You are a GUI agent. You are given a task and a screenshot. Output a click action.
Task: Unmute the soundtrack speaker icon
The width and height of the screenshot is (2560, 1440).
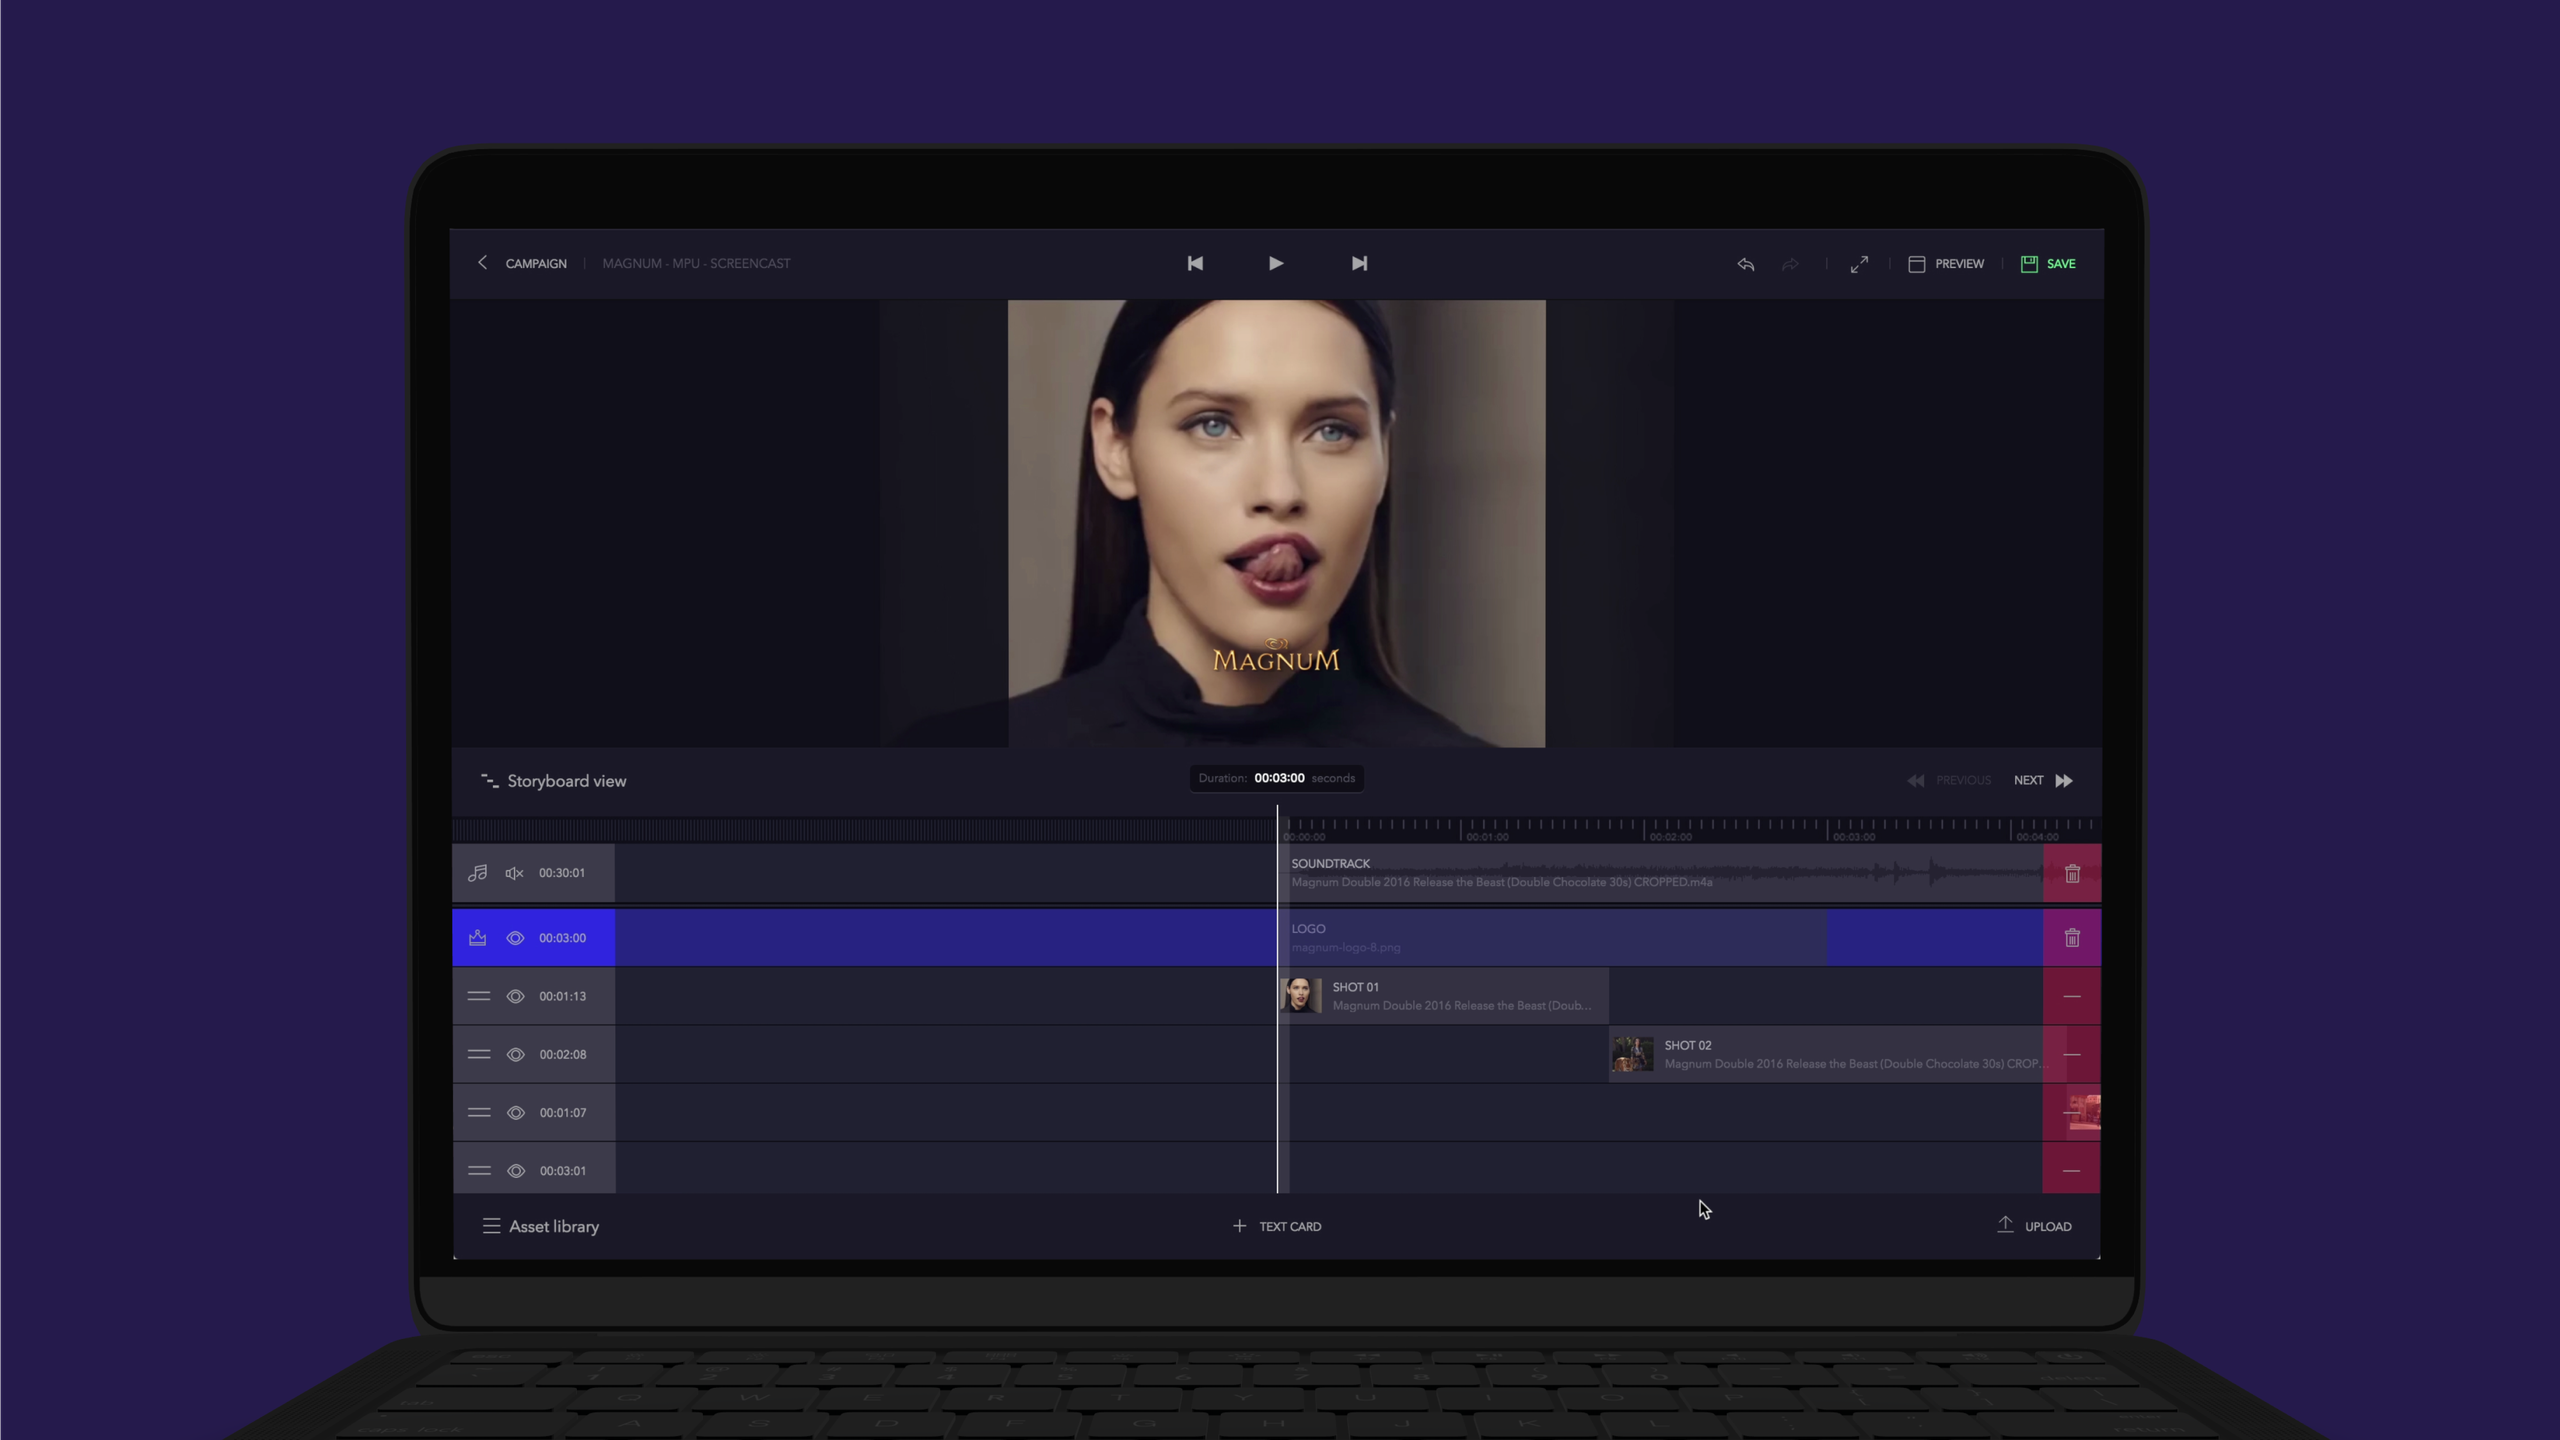(x=514, y=873)
